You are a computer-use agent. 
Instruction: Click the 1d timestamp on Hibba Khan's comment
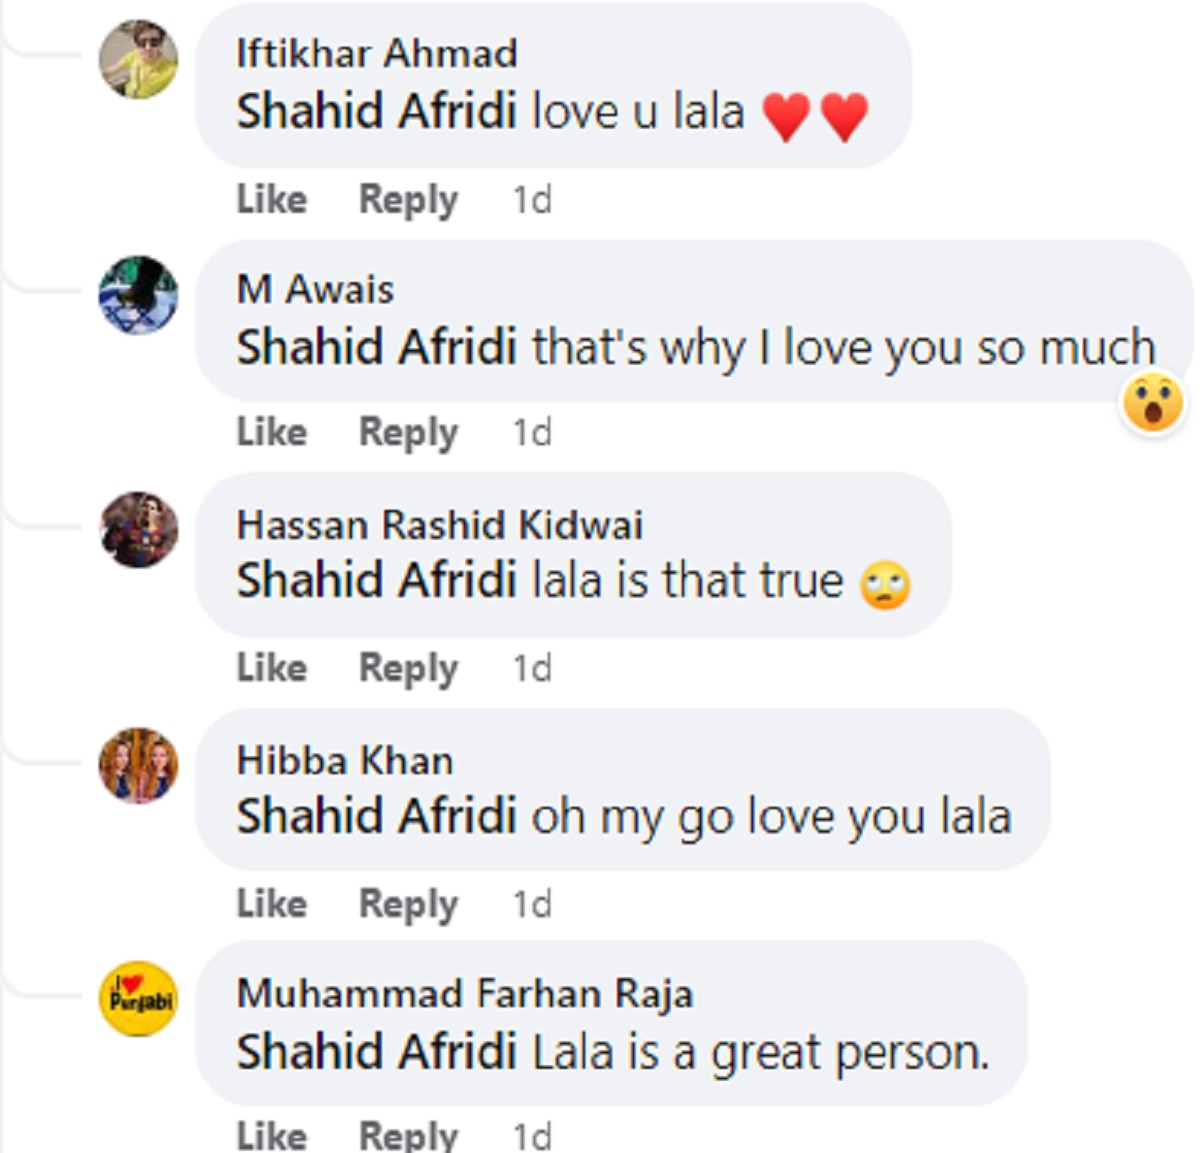(x=532, y=904)
